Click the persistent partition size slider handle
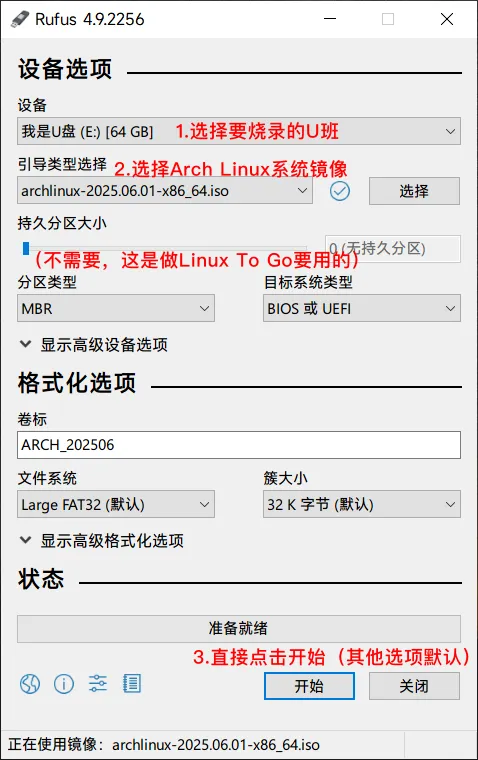The height and width of the screenshot is (760, 478). click(26, 248)
